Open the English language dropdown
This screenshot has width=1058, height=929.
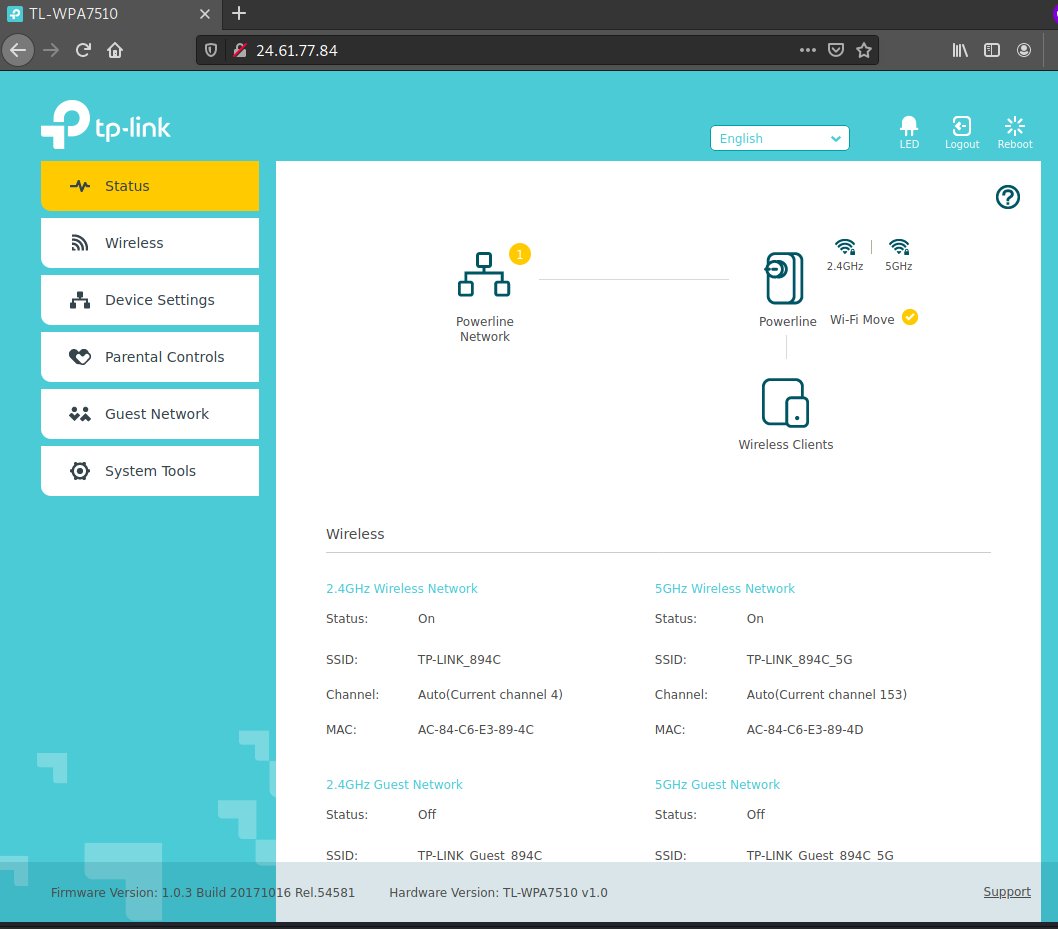[x=779, y=138]
